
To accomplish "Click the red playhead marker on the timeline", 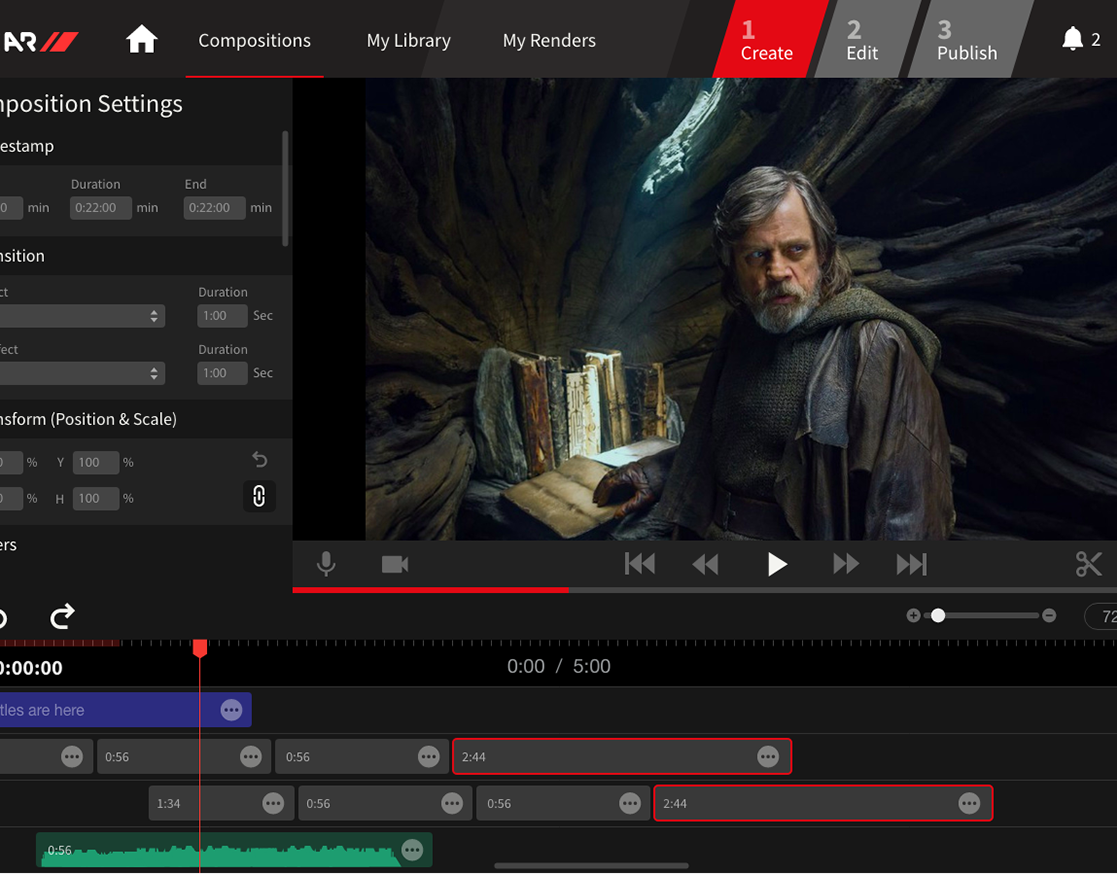I will coord(200,647).
